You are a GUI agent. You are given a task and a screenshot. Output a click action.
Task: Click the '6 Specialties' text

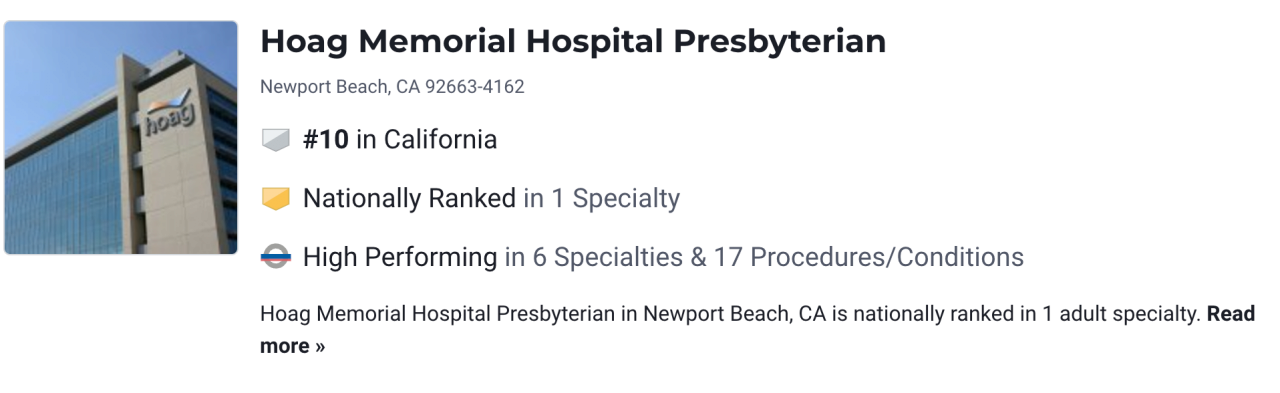pyautogui.click(x=607, y=257)
